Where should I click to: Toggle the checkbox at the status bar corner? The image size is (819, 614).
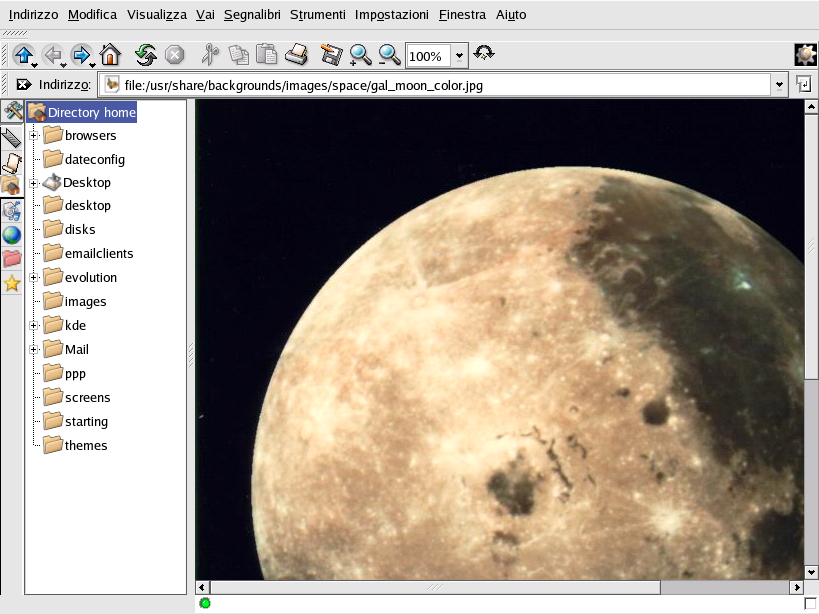(x=810, y=604)
